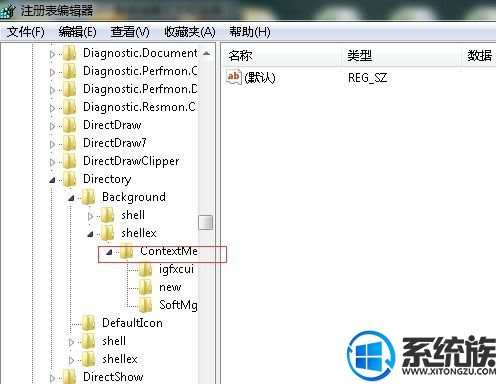Expand the DirectDraw key arrow

(x=52, y=126)
